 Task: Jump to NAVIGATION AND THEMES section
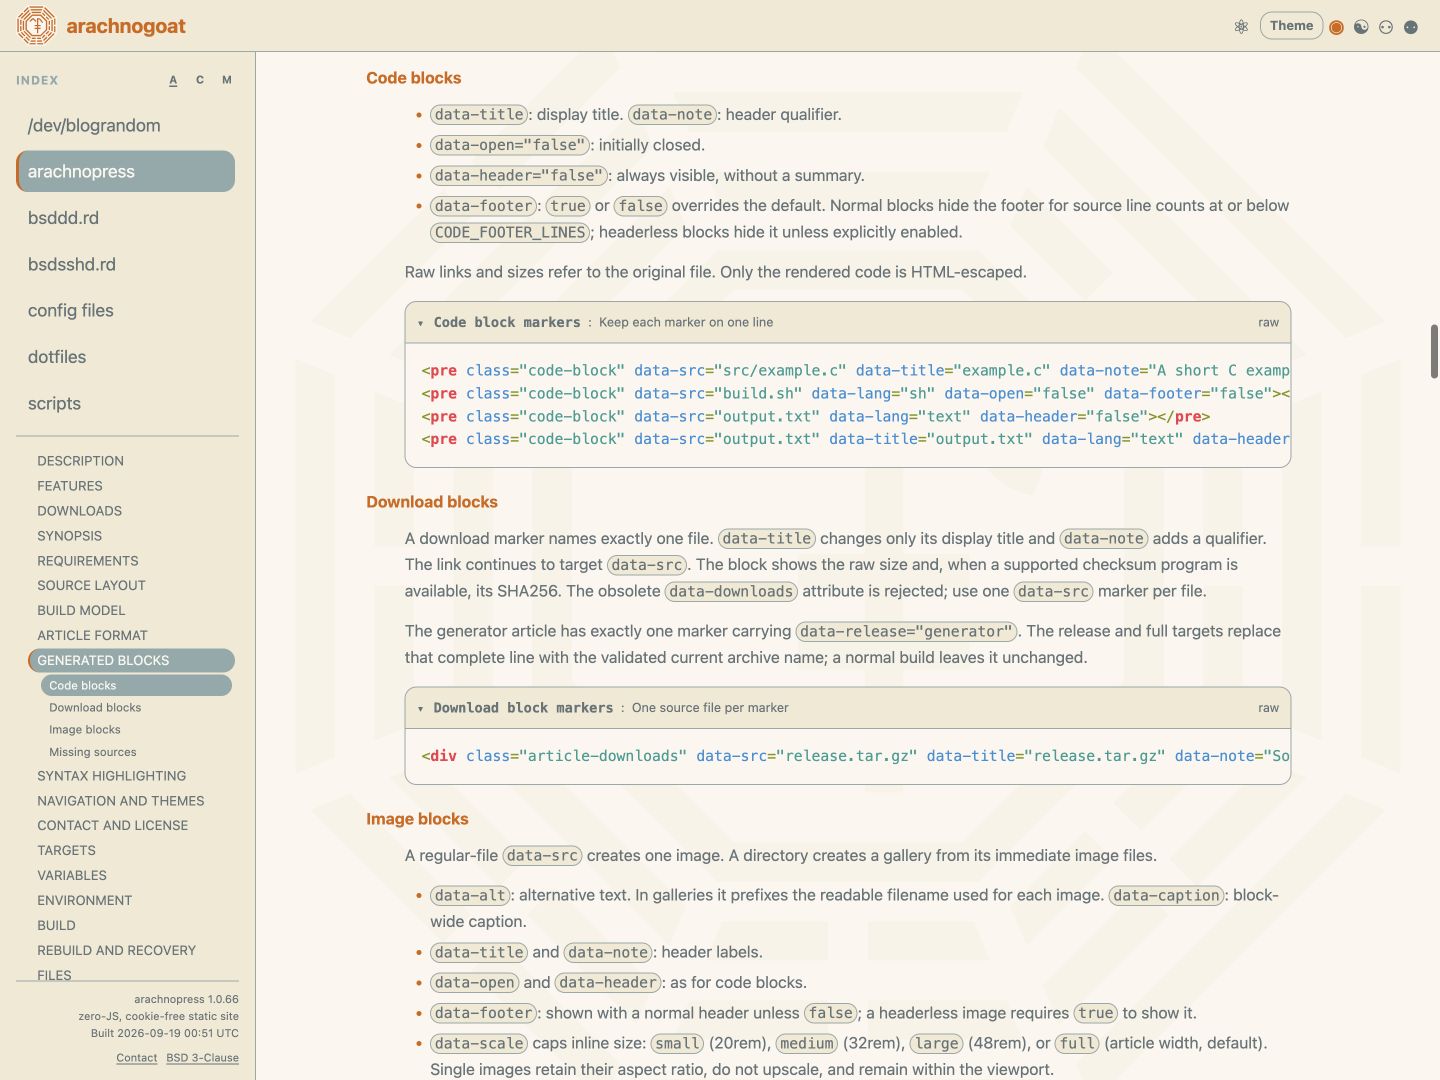pyautogui.click(x=121, y=801)
